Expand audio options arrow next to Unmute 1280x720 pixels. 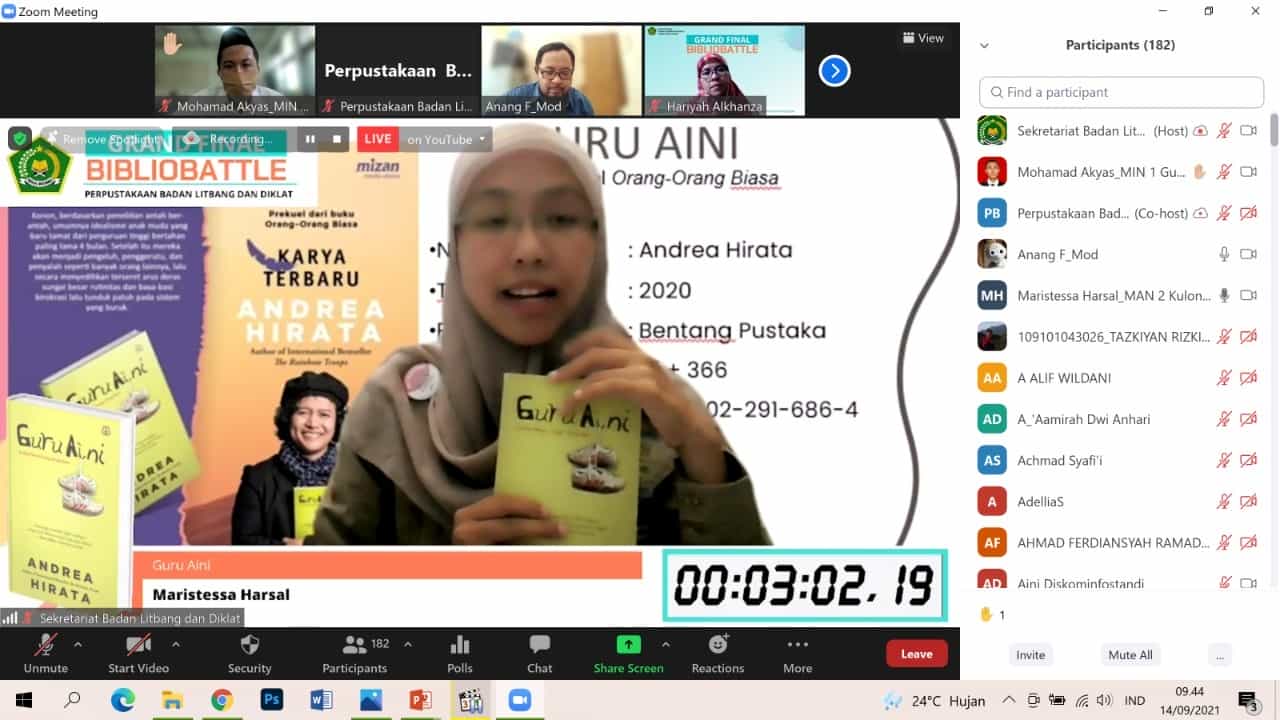point(78,645)
